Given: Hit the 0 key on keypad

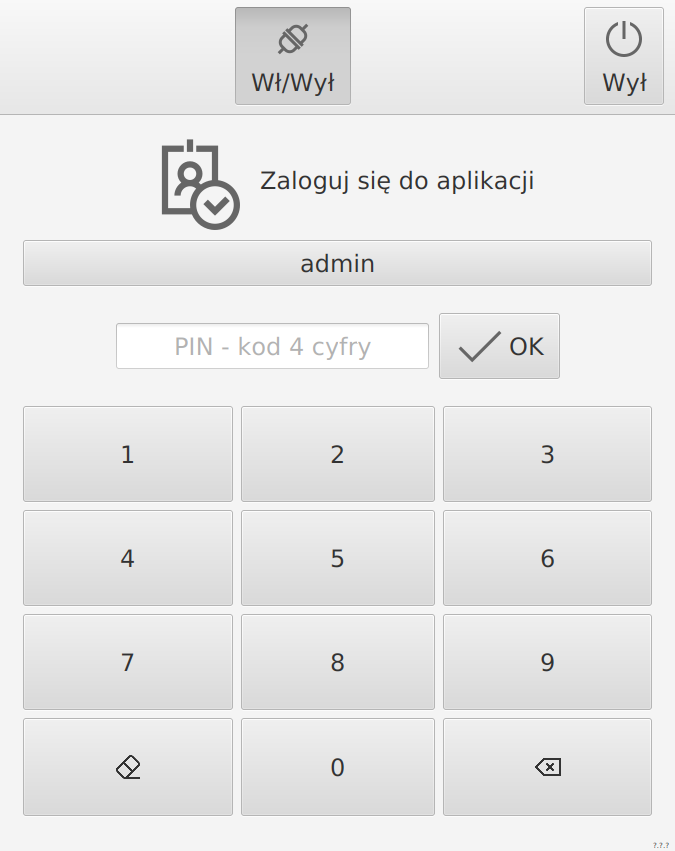Looking at the screenshot, I should pos(338,767).
